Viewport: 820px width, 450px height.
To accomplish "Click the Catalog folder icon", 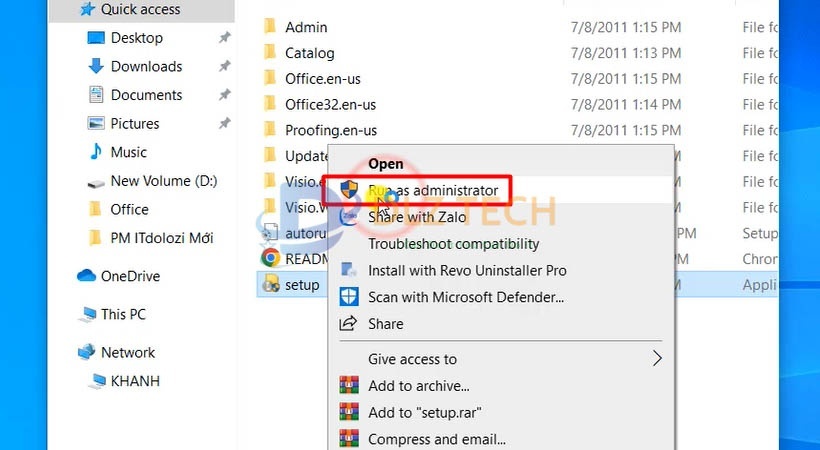I will click(270, 52).
